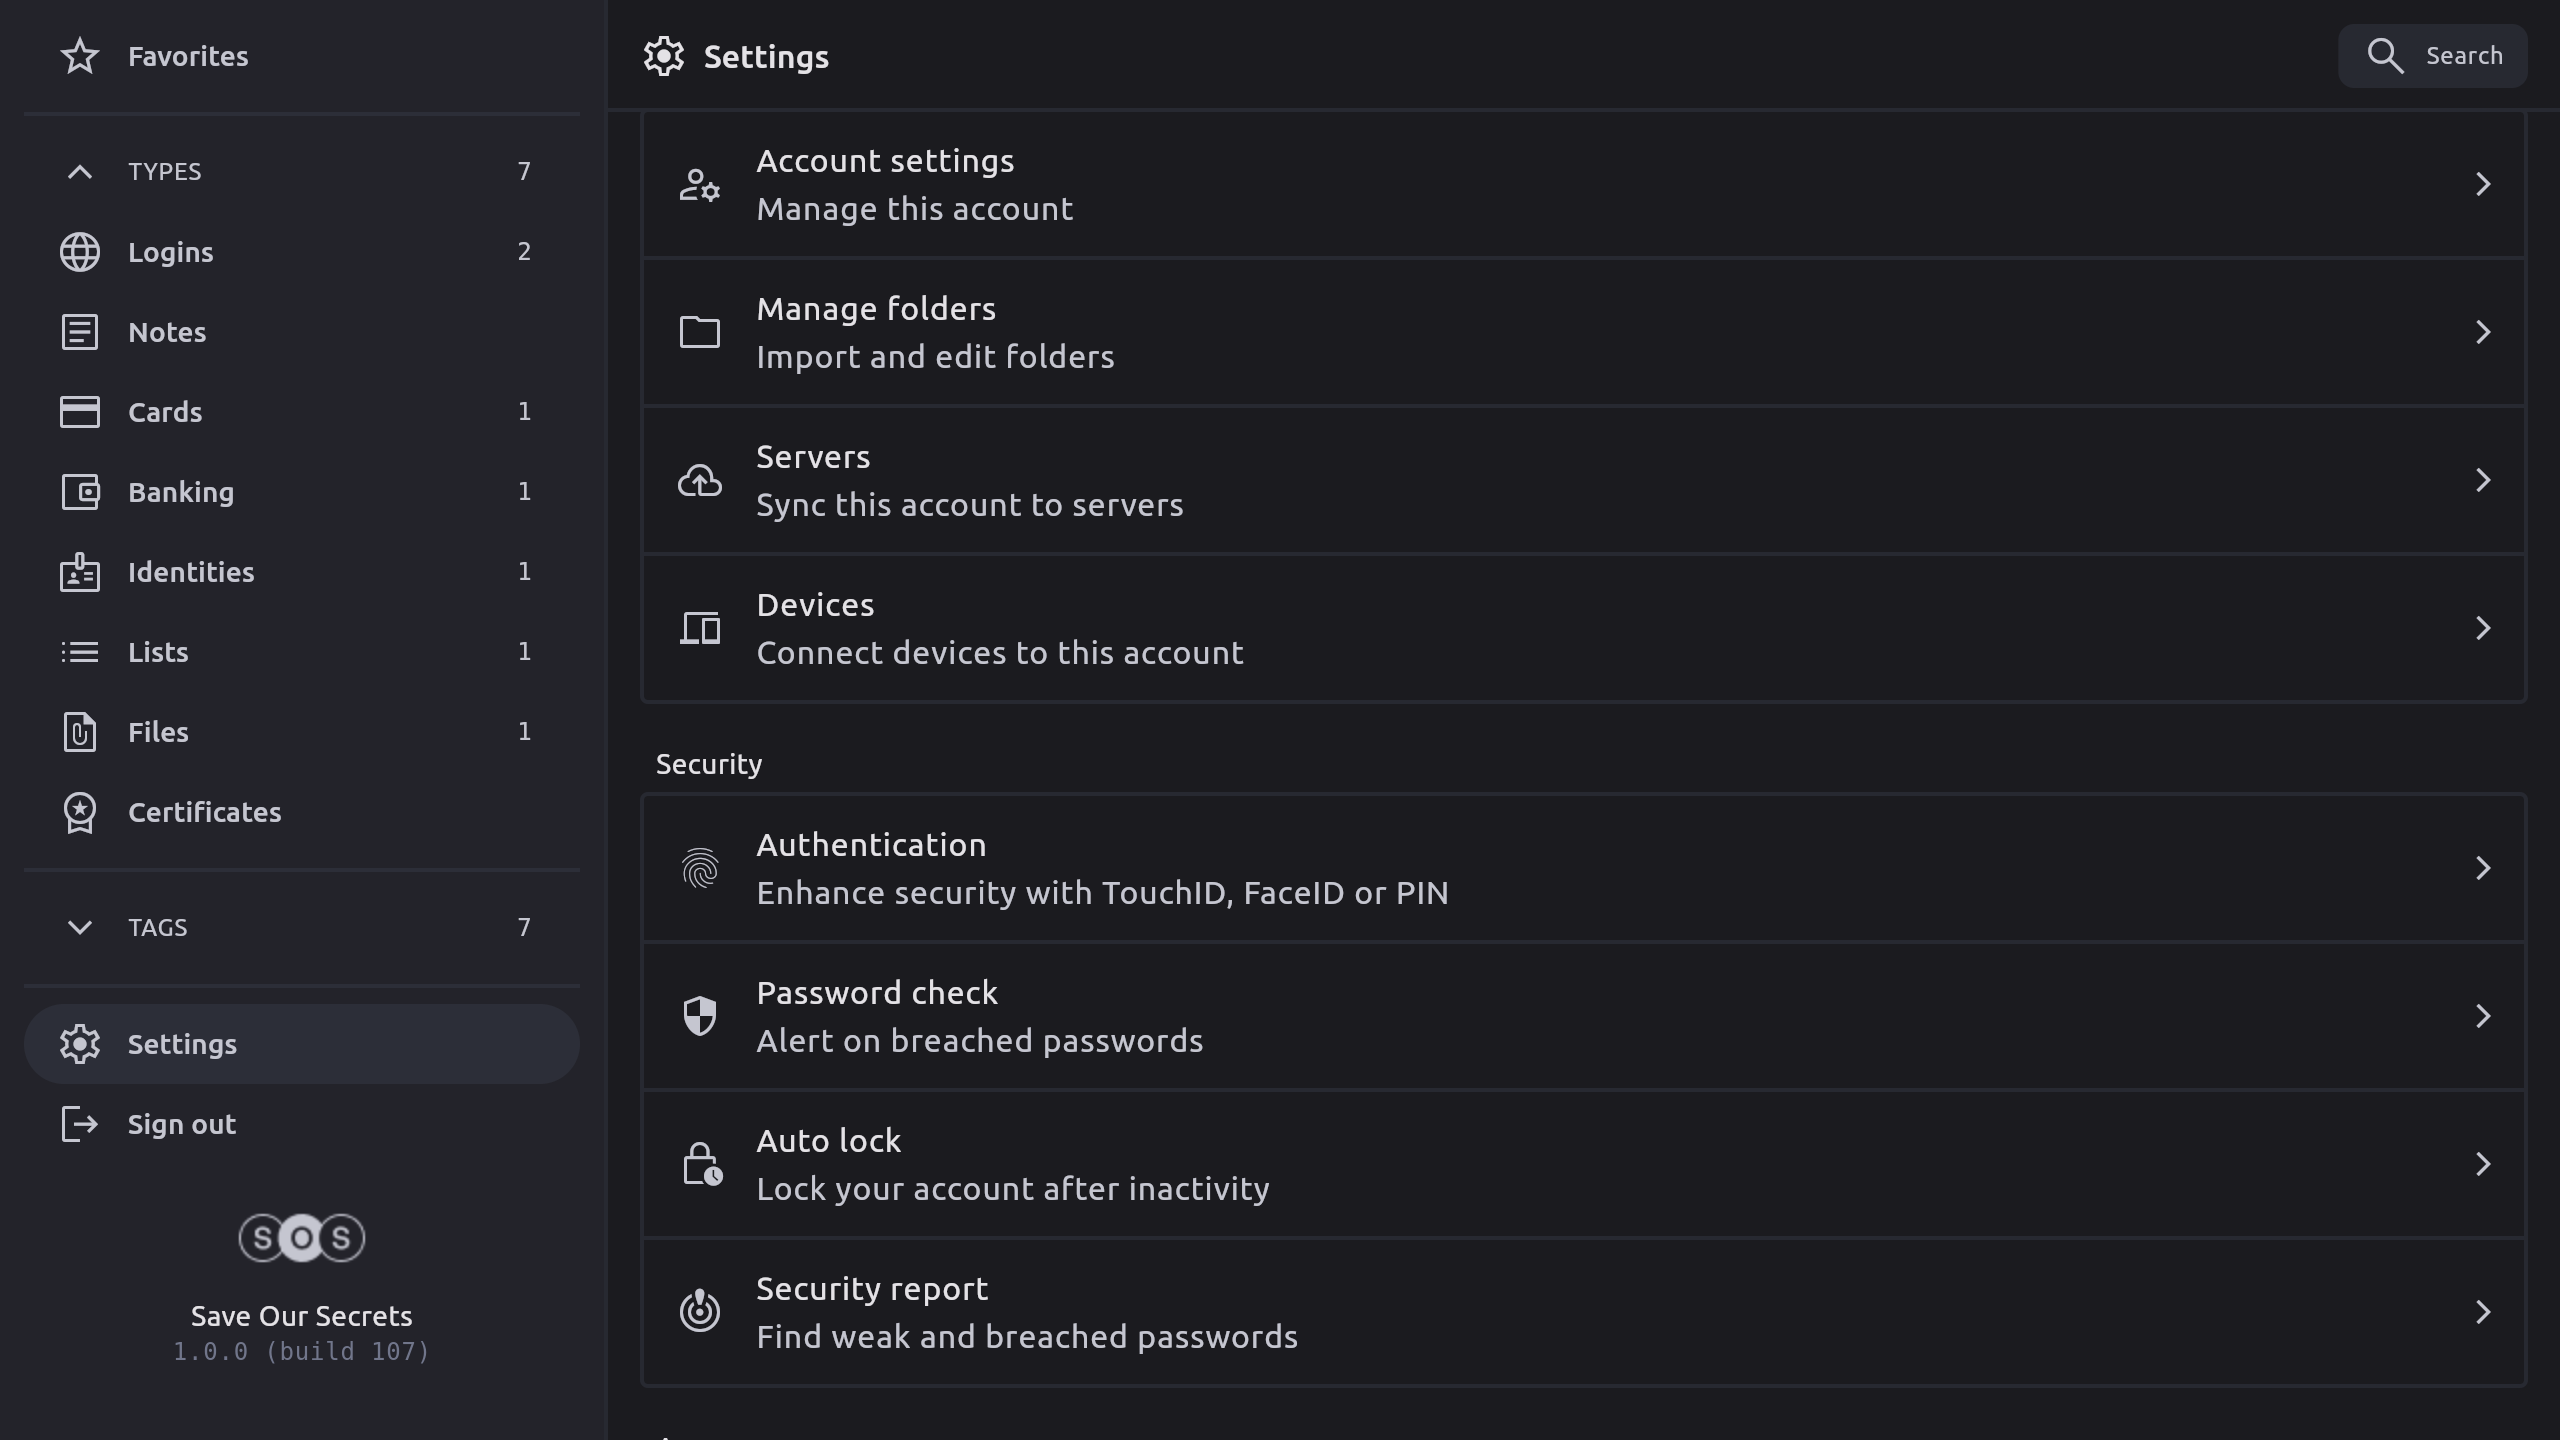Click the Authentication fingerprint icon
Viewport: 2560px width, 1440px height.
(x=700, y=868)
